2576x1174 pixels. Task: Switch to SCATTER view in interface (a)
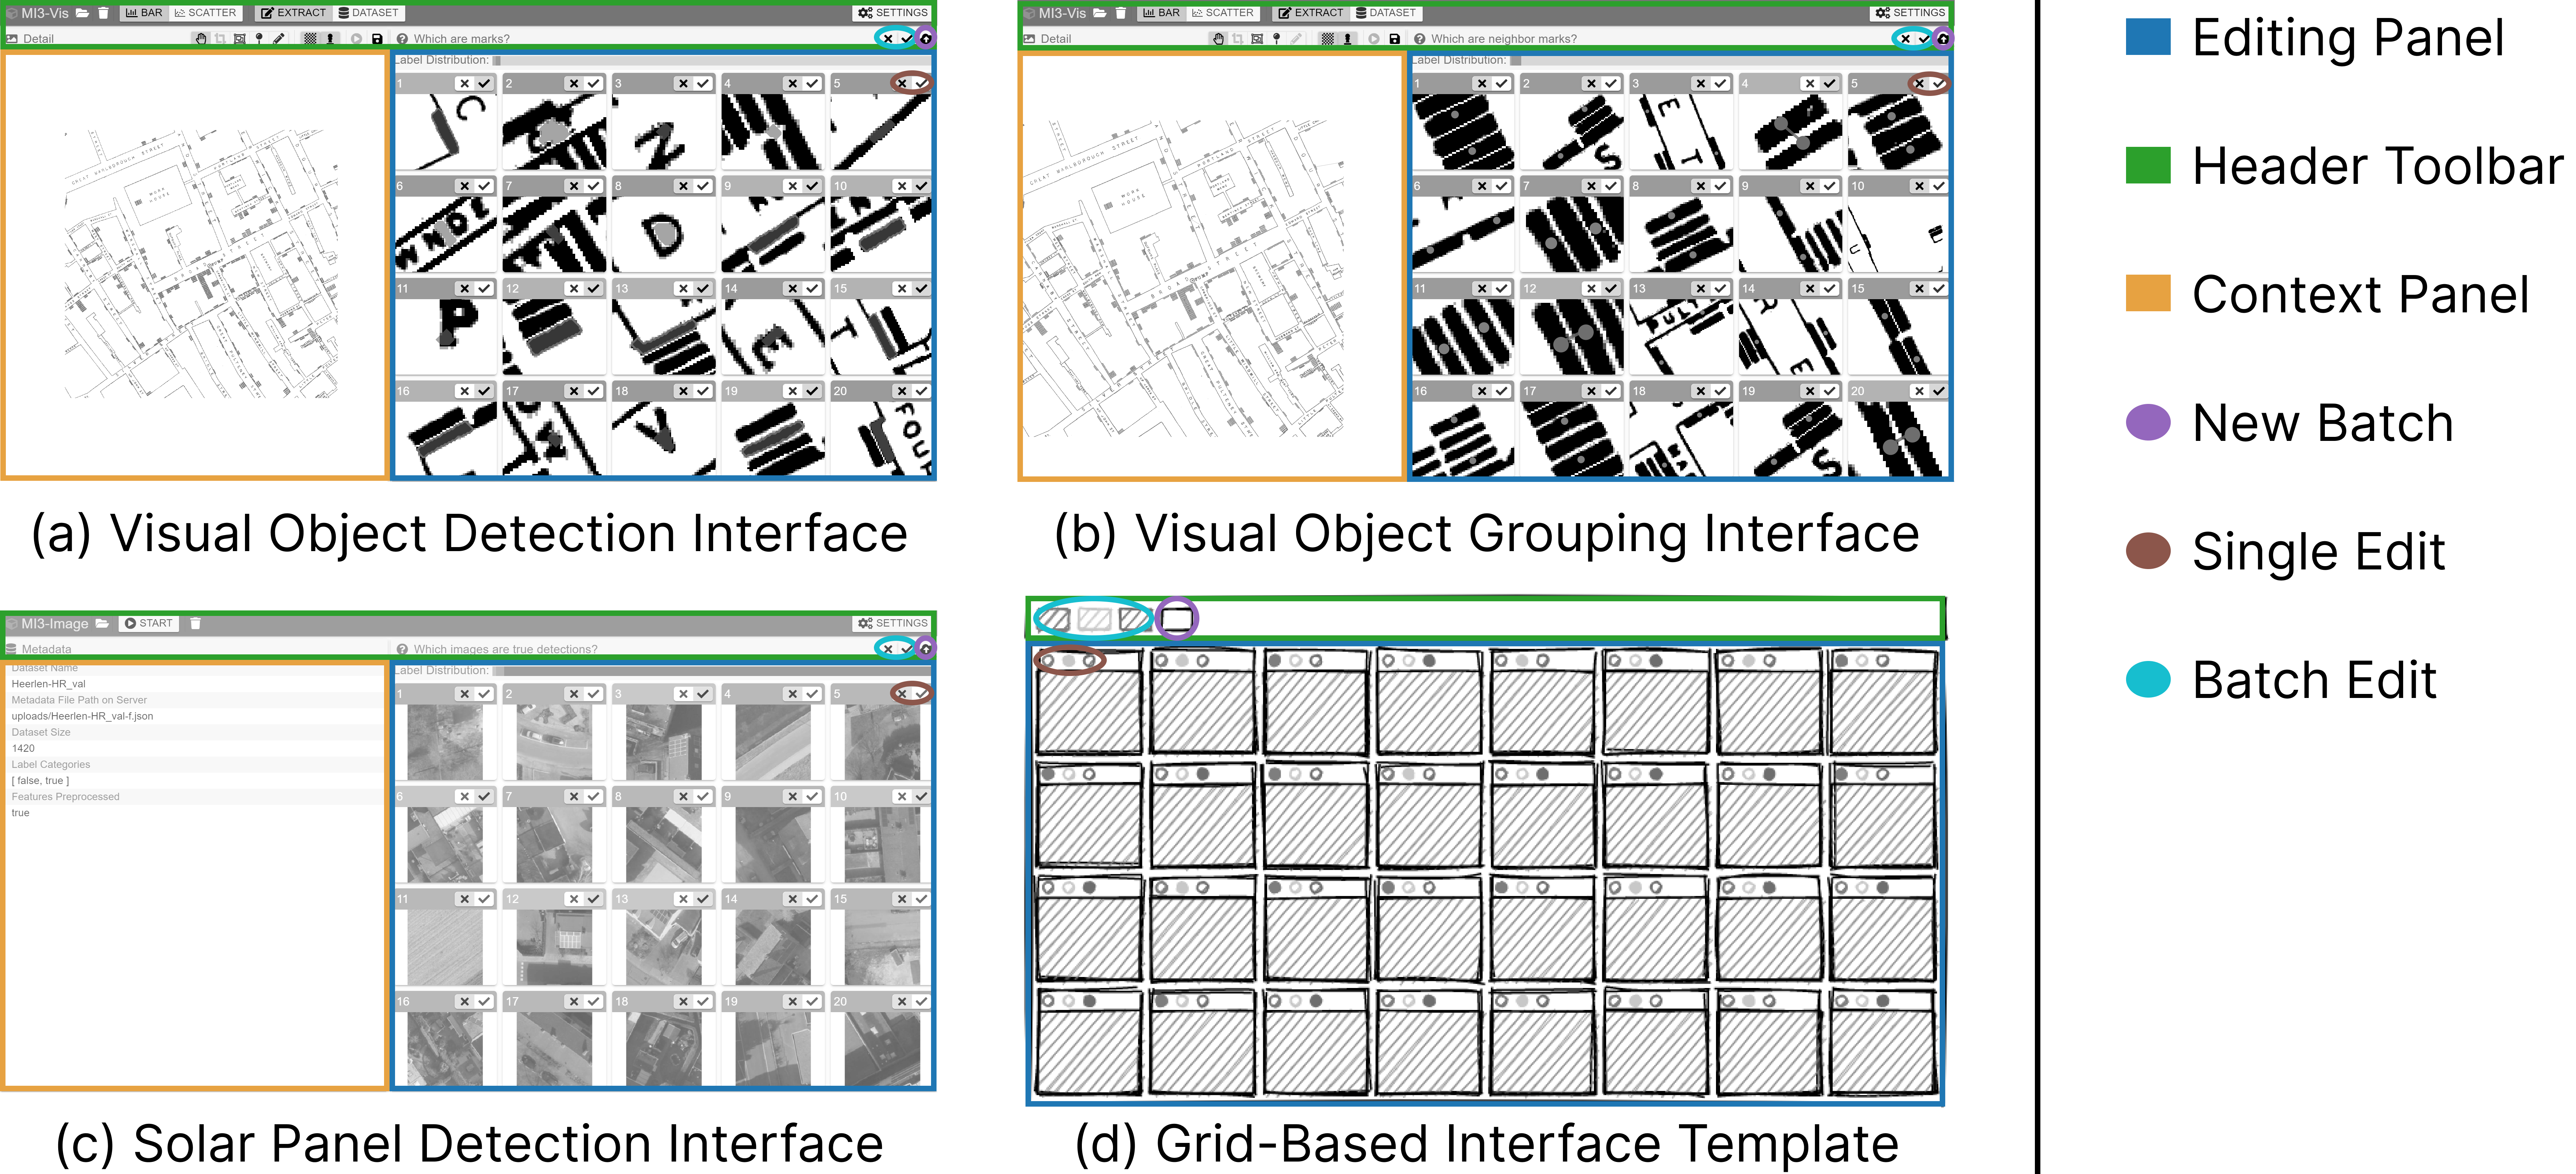click(206, 13)
